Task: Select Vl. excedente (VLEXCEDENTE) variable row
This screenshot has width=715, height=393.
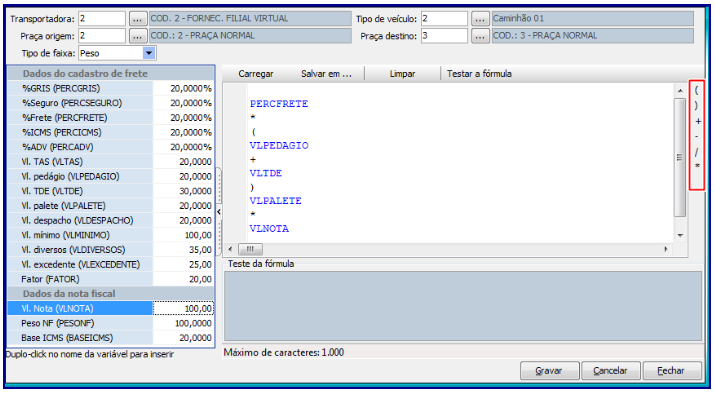Action: tap(110, 264)
